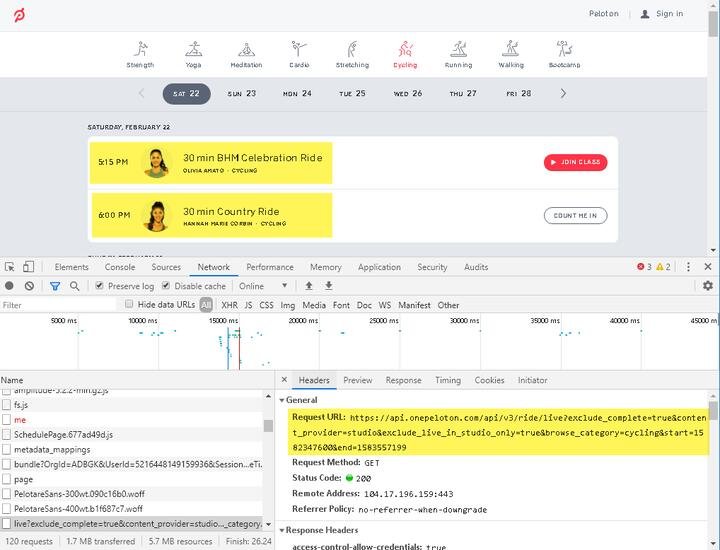
Task: Click the COUNT ME IN button
Action: (x=575, y=215)
